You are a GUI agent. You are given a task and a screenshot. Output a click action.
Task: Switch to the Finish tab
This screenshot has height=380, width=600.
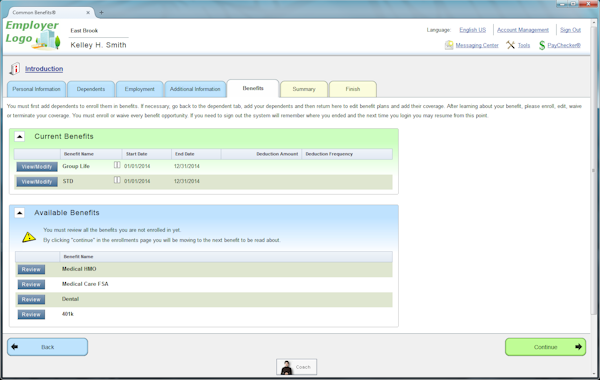353,89
